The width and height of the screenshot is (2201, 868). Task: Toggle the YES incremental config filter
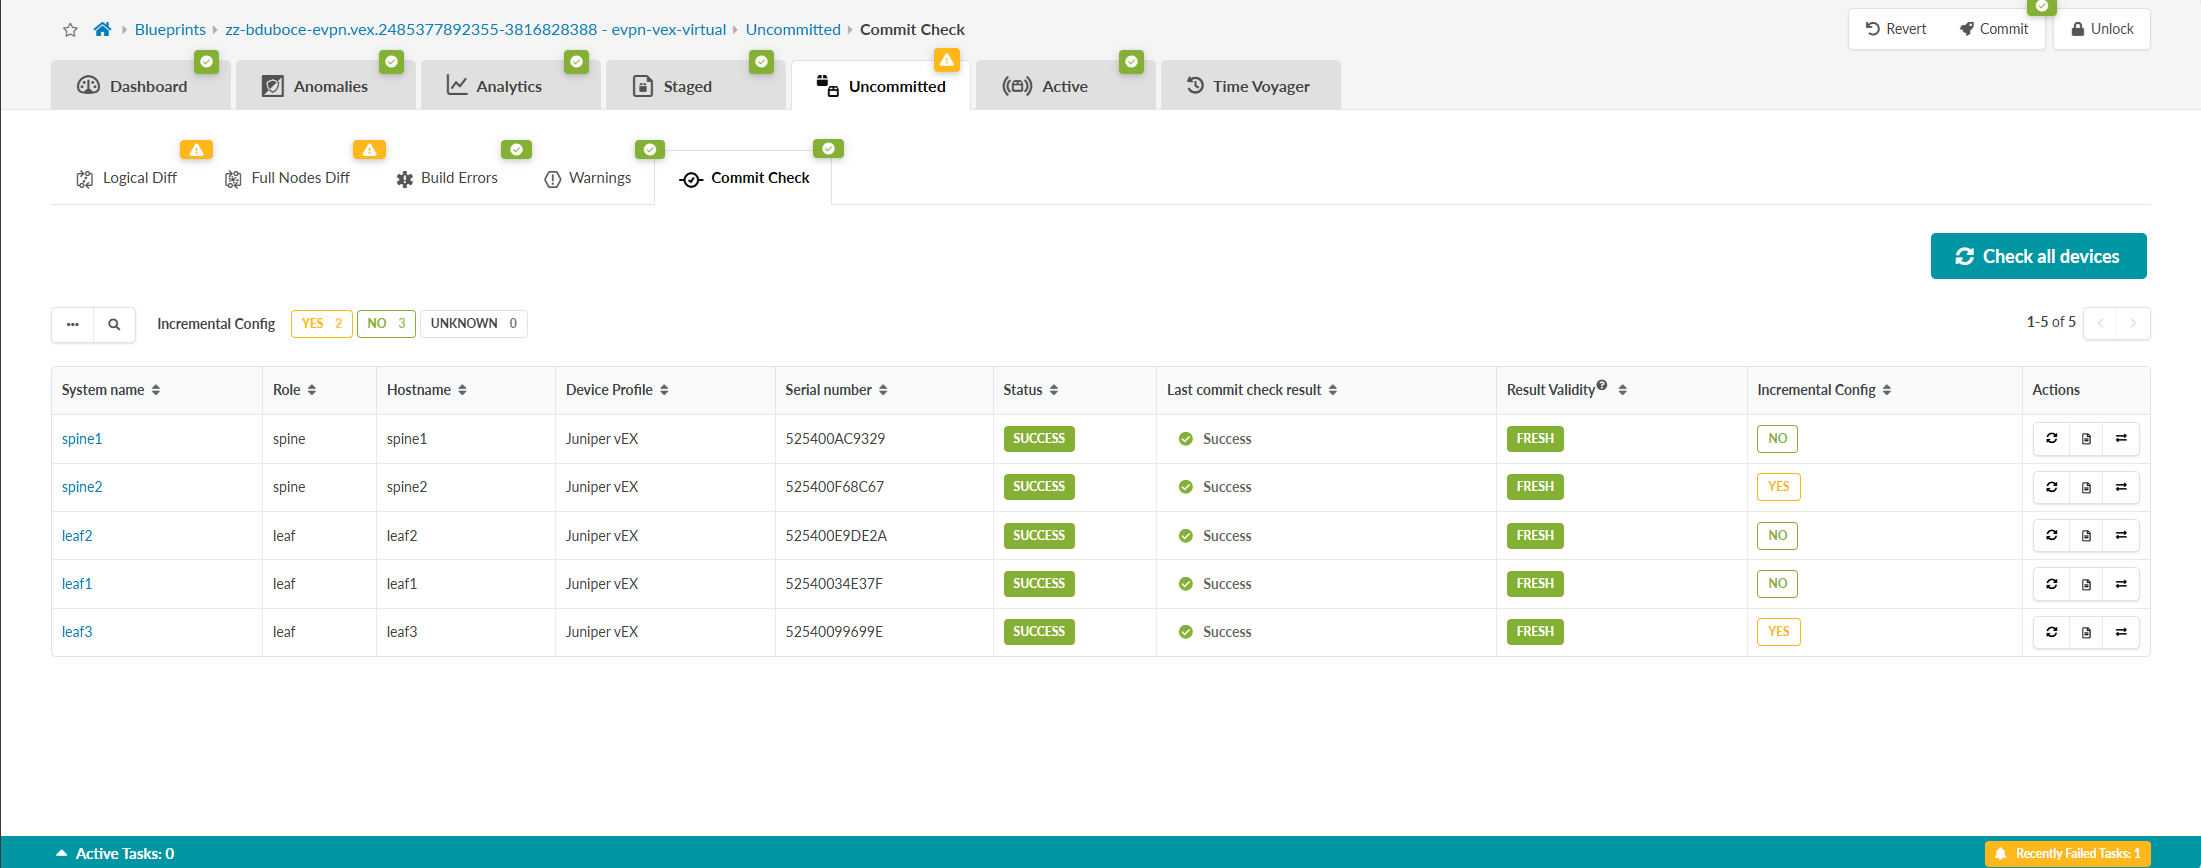point(321,324)
